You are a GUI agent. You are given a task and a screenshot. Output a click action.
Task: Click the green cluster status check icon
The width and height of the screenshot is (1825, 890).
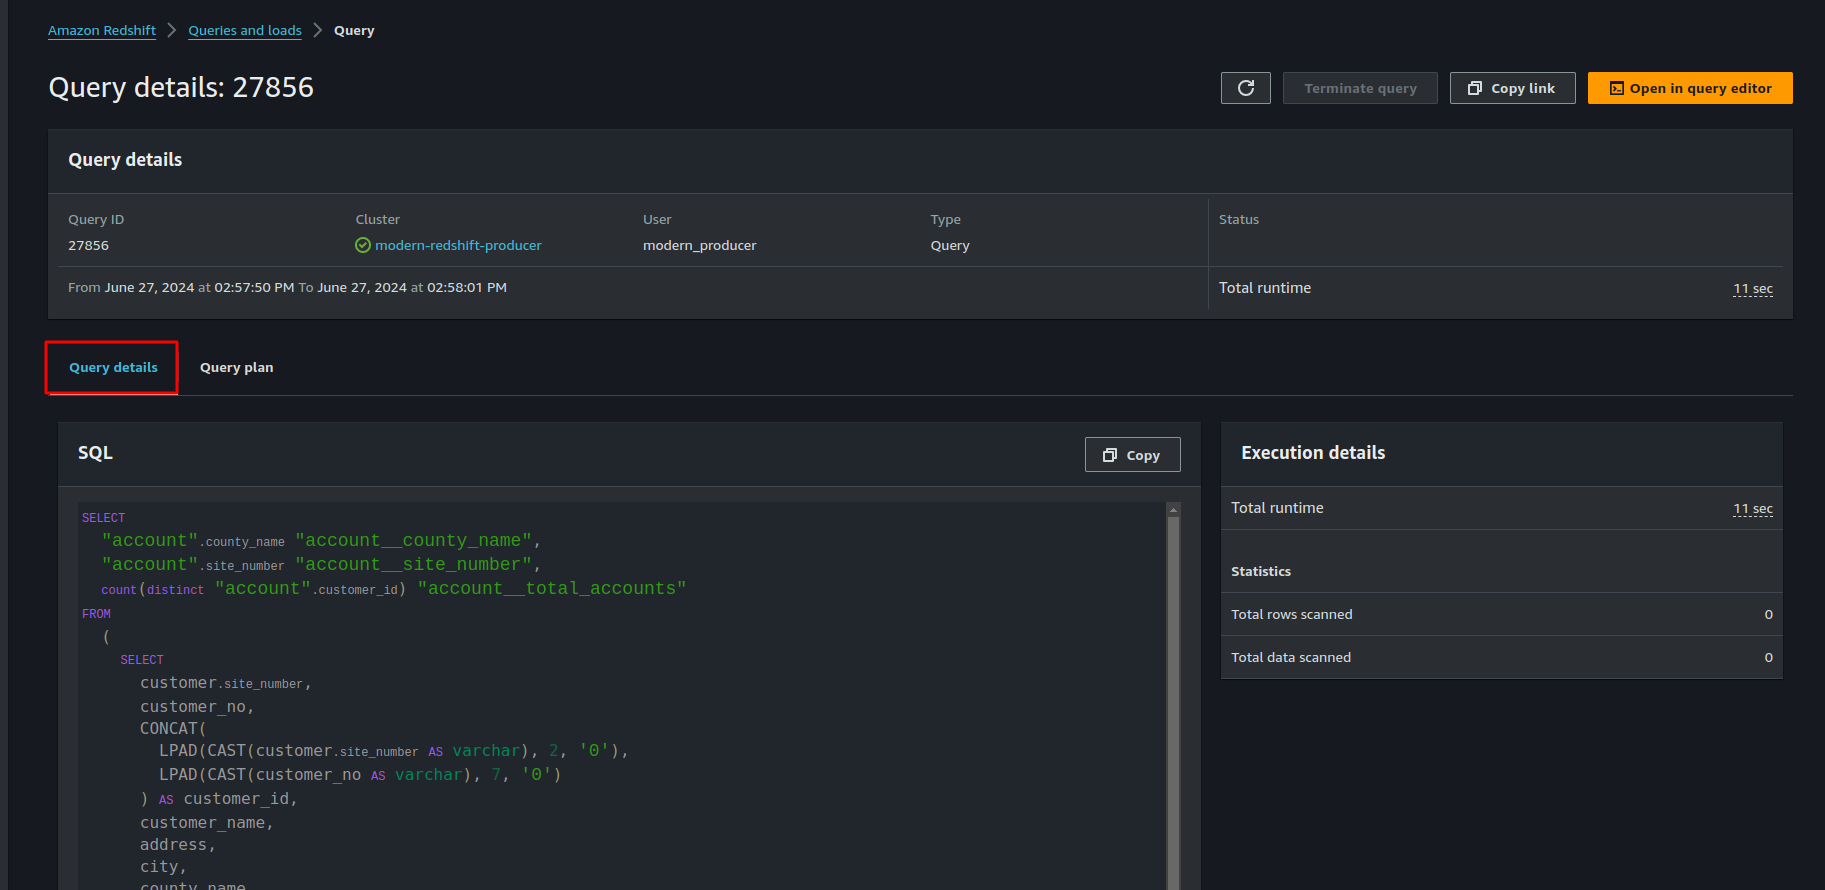(x=363, y=245)
